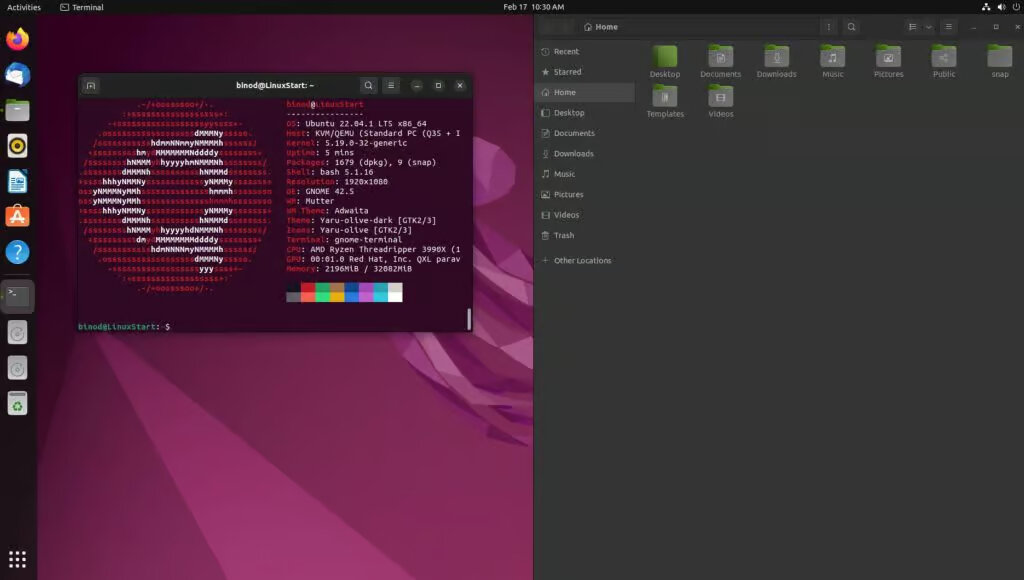Open the search icon in Terminal titlebar
Image resolution: width=1024 pixels, height=580 pixels.
click(368, 86)
